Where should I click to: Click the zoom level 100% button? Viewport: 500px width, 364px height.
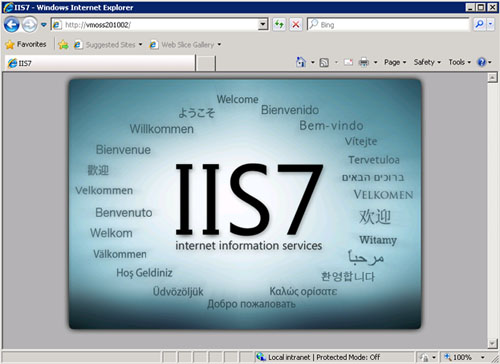(x=458, y=357)
